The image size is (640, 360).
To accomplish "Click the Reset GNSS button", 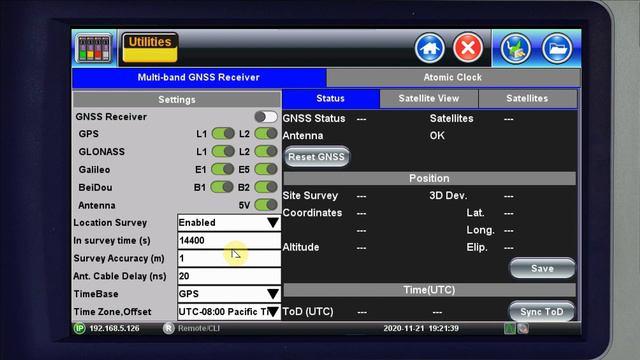I will [x=316, y=157].
